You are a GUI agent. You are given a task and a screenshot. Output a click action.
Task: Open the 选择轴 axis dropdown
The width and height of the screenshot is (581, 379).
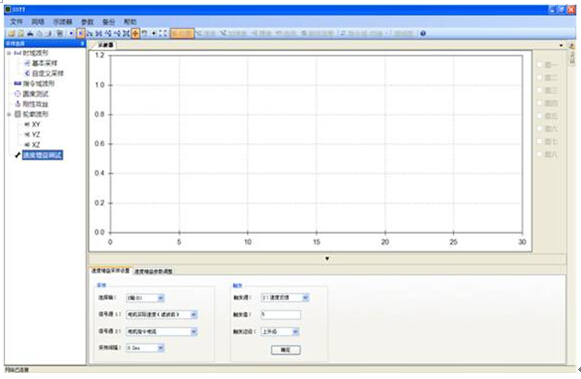coord(145,298)
